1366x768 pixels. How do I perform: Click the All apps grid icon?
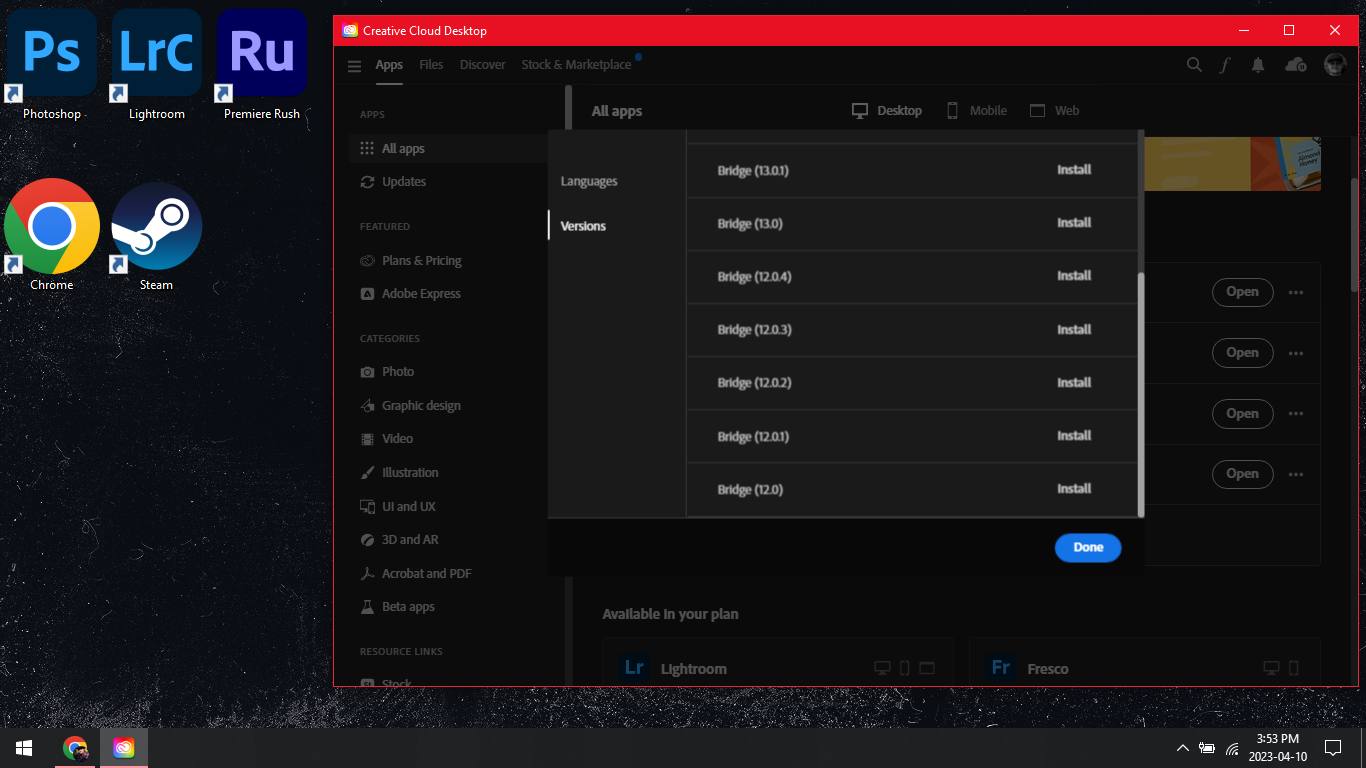(367, 148)
